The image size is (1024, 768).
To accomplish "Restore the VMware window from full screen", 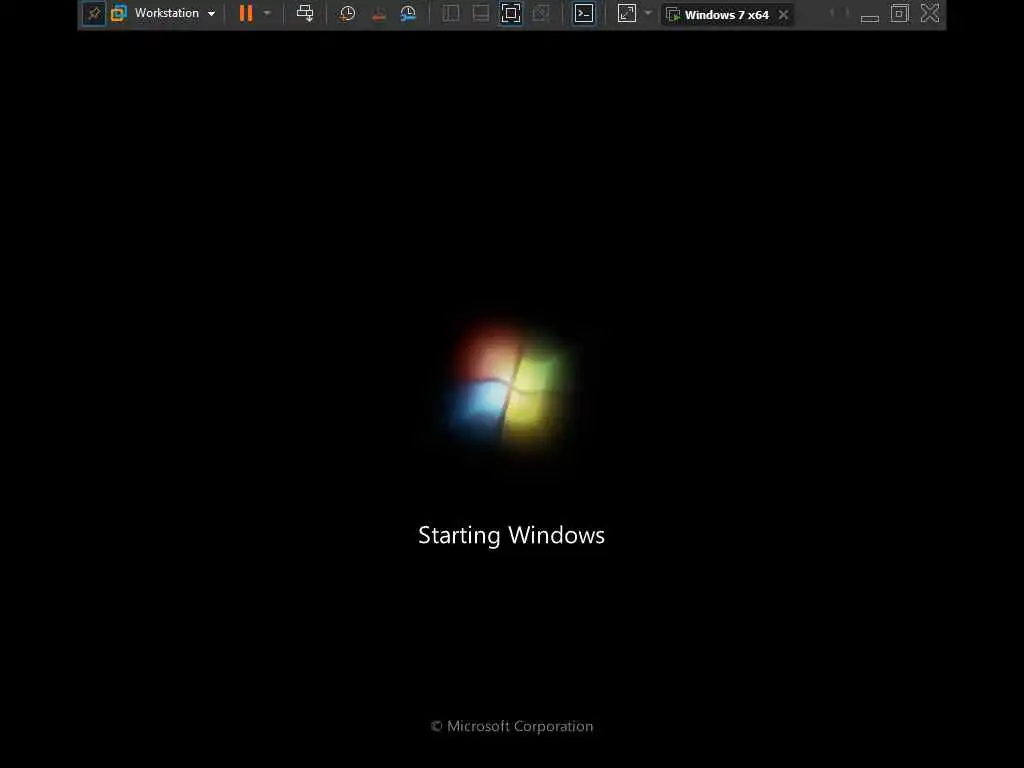I will [x=900, y=13].
